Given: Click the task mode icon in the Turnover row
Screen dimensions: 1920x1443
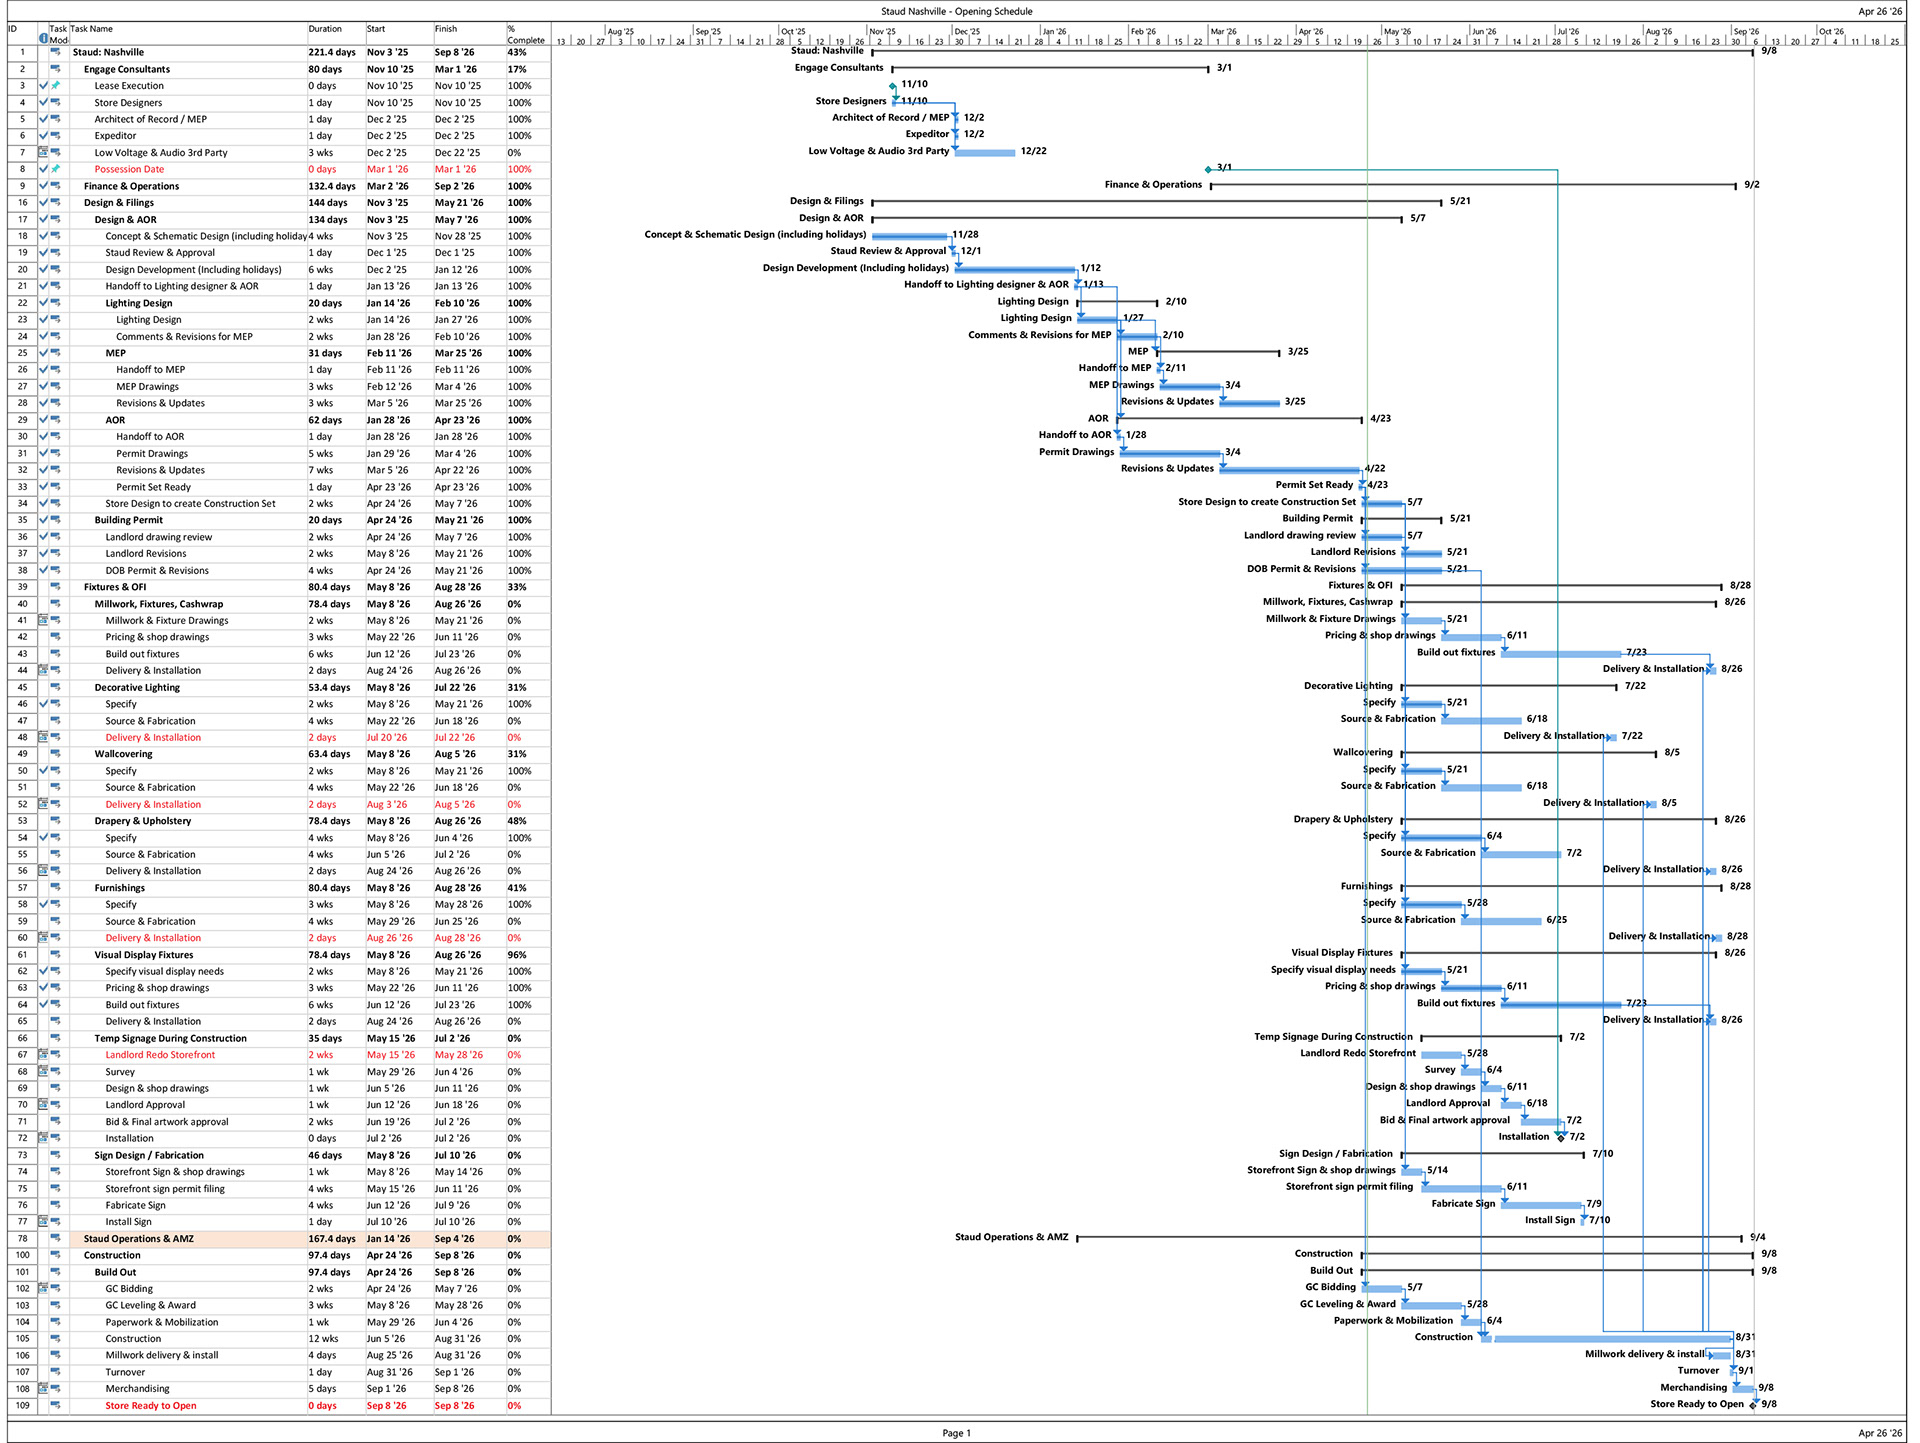Looking at the screenshot, I should pos(56,1372).
